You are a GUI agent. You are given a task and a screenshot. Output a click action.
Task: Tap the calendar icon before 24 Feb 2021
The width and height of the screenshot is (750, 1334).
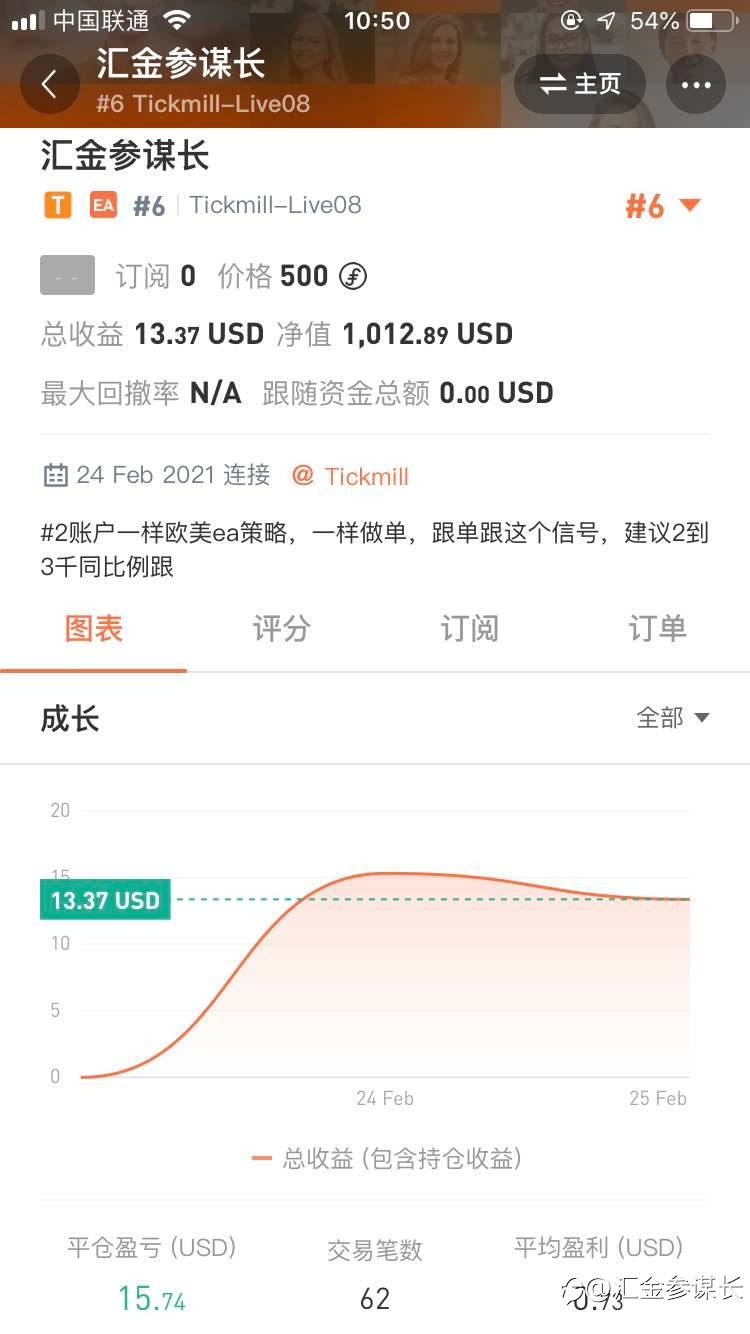[55, 474]
